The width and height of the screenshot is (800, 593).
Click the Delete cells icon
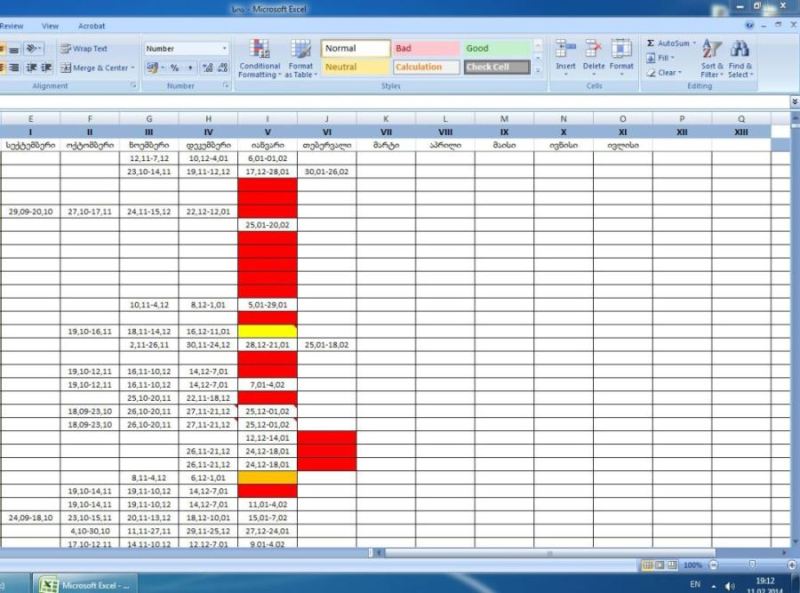593,48
